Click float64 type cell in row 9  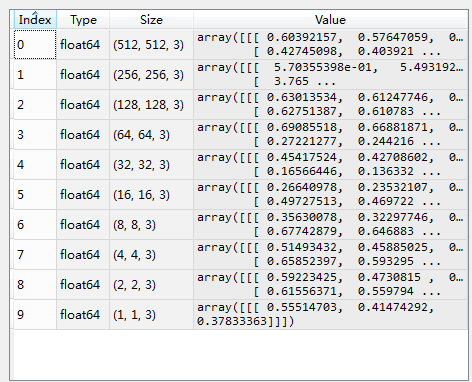tap(83, 314)
